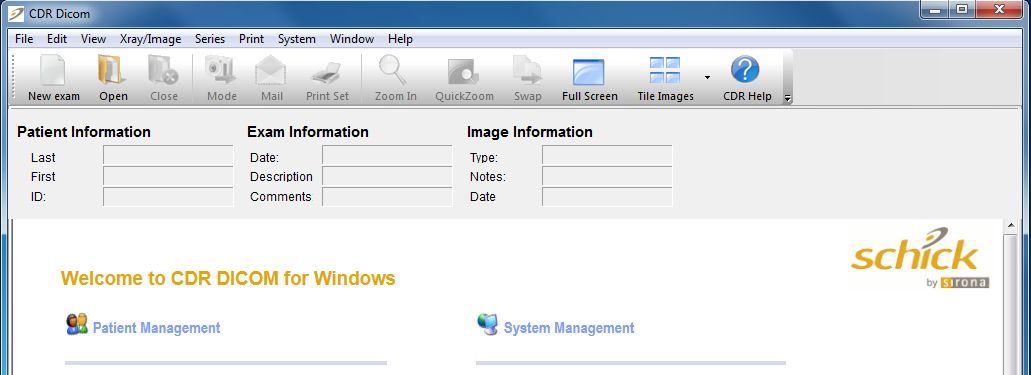Open the System menu
This screenshot has height=375, width=1031.
(297, 39)
